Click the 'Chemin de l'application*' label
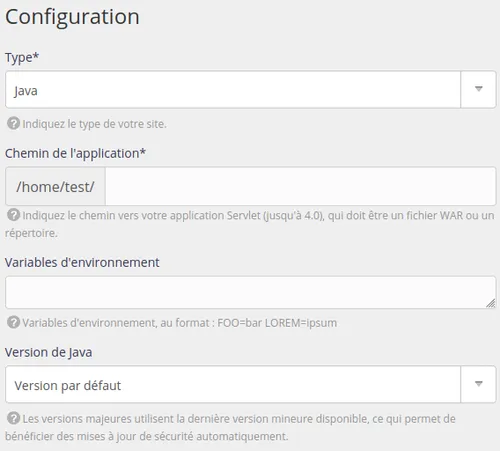Viewport: 500px width, 451px height. click(75, 154)
